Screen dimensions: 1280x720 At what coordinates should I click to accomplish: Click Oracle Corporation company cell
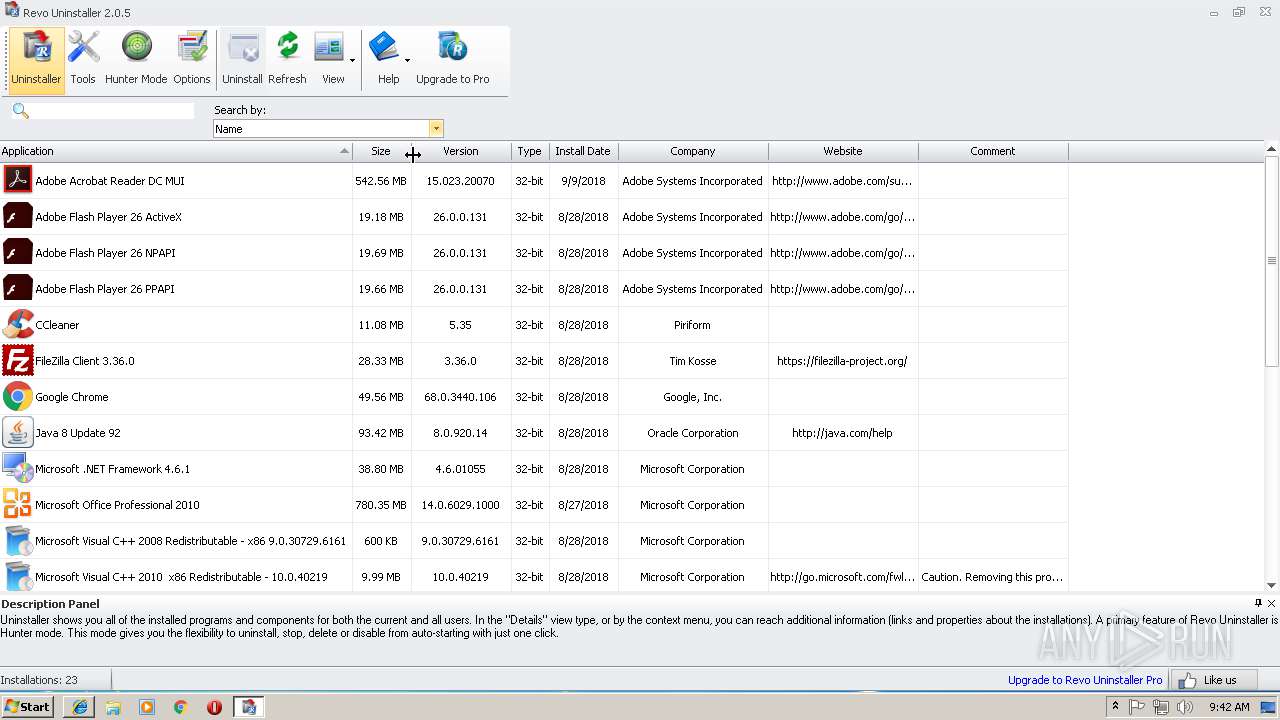click(x=693, y=433)
